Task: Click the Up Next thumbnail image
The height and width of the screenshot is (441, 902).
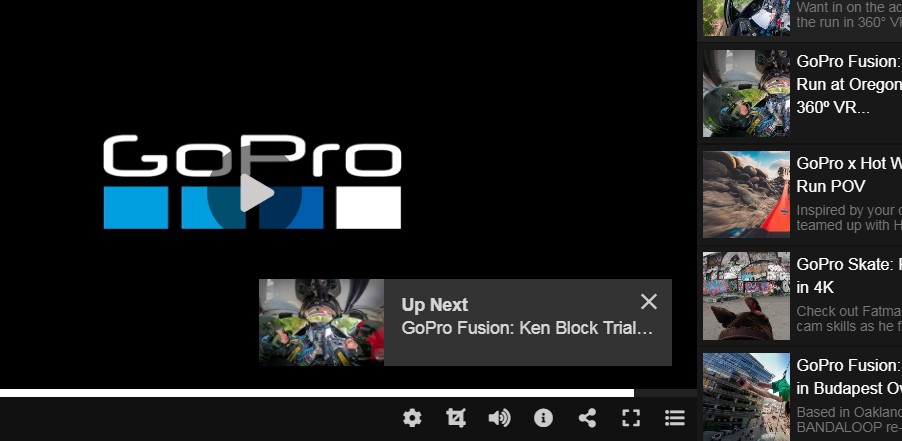Action: [322, 323]
